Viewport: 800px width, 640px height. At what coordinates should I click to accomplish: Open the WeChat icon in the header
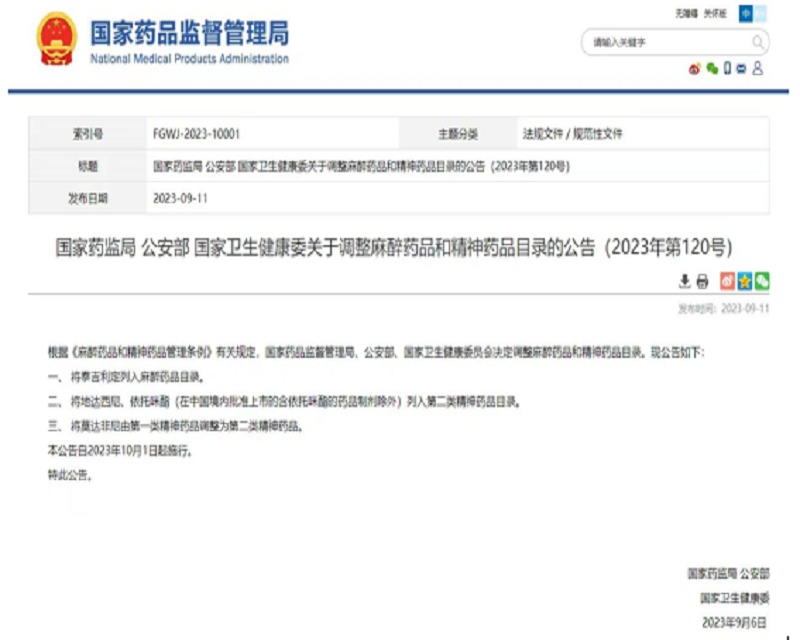(x=711, y=68)
